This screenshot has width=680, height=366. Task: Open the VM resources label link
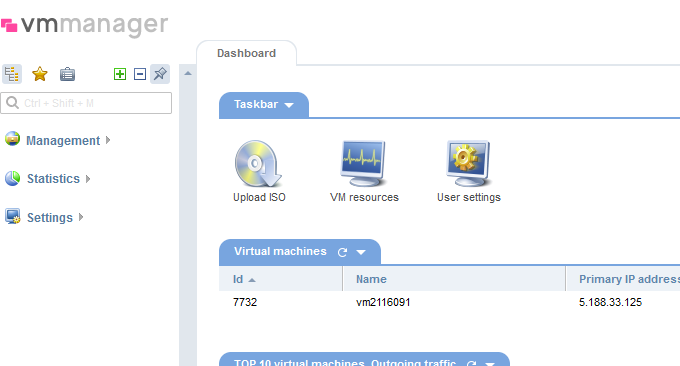coord(364,197)
